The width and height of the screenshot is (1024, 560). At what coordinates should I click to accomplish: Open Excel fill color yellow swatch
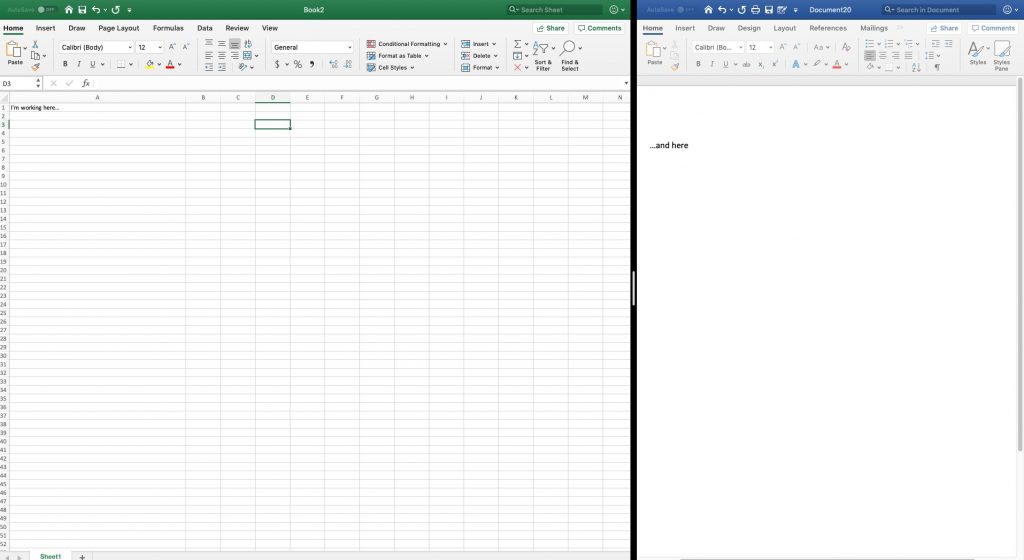[150, 64]
